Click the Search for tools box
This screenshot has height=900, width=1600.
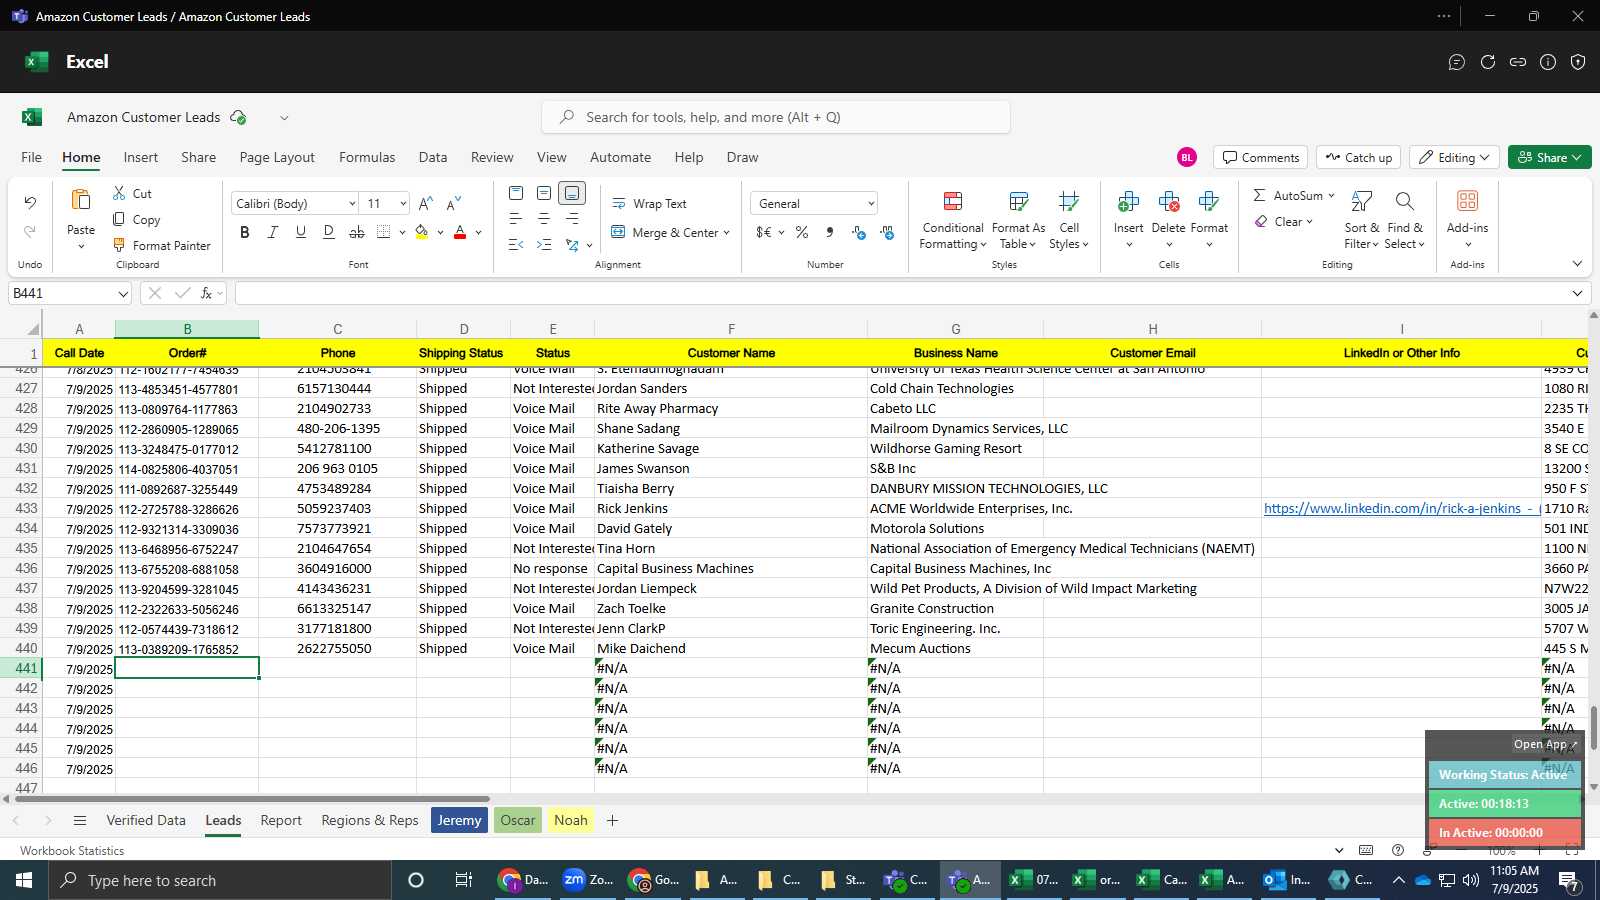tap(776, 117)
